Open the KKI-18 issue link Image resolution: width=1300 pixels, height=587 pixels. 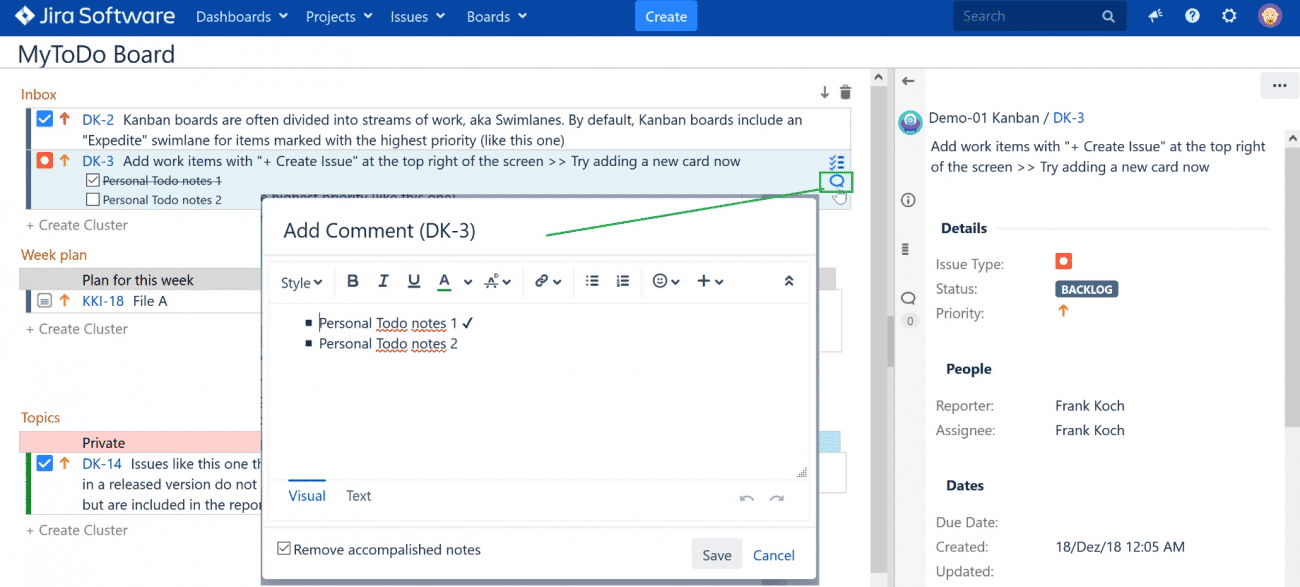(x=103, y=301)
